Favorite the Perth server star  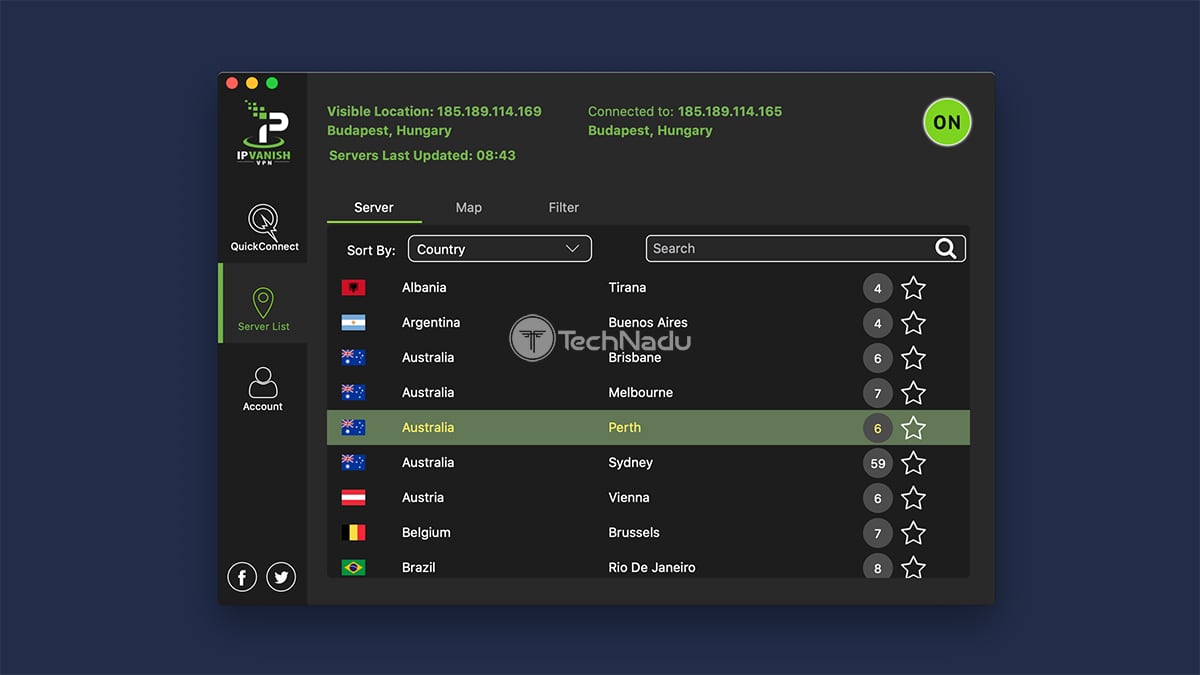[x=913, y=428]
